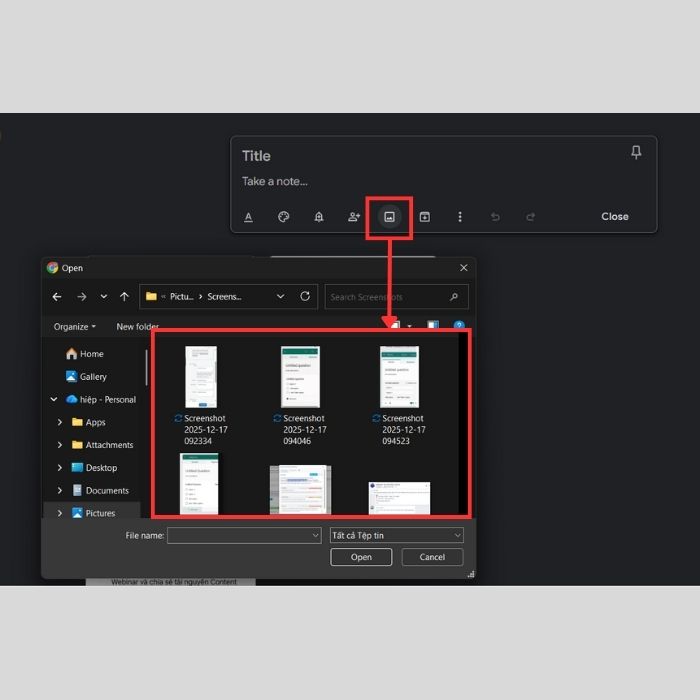Go forward in the Open dialog
Screen dimensions: 700x700
[82, 297]
